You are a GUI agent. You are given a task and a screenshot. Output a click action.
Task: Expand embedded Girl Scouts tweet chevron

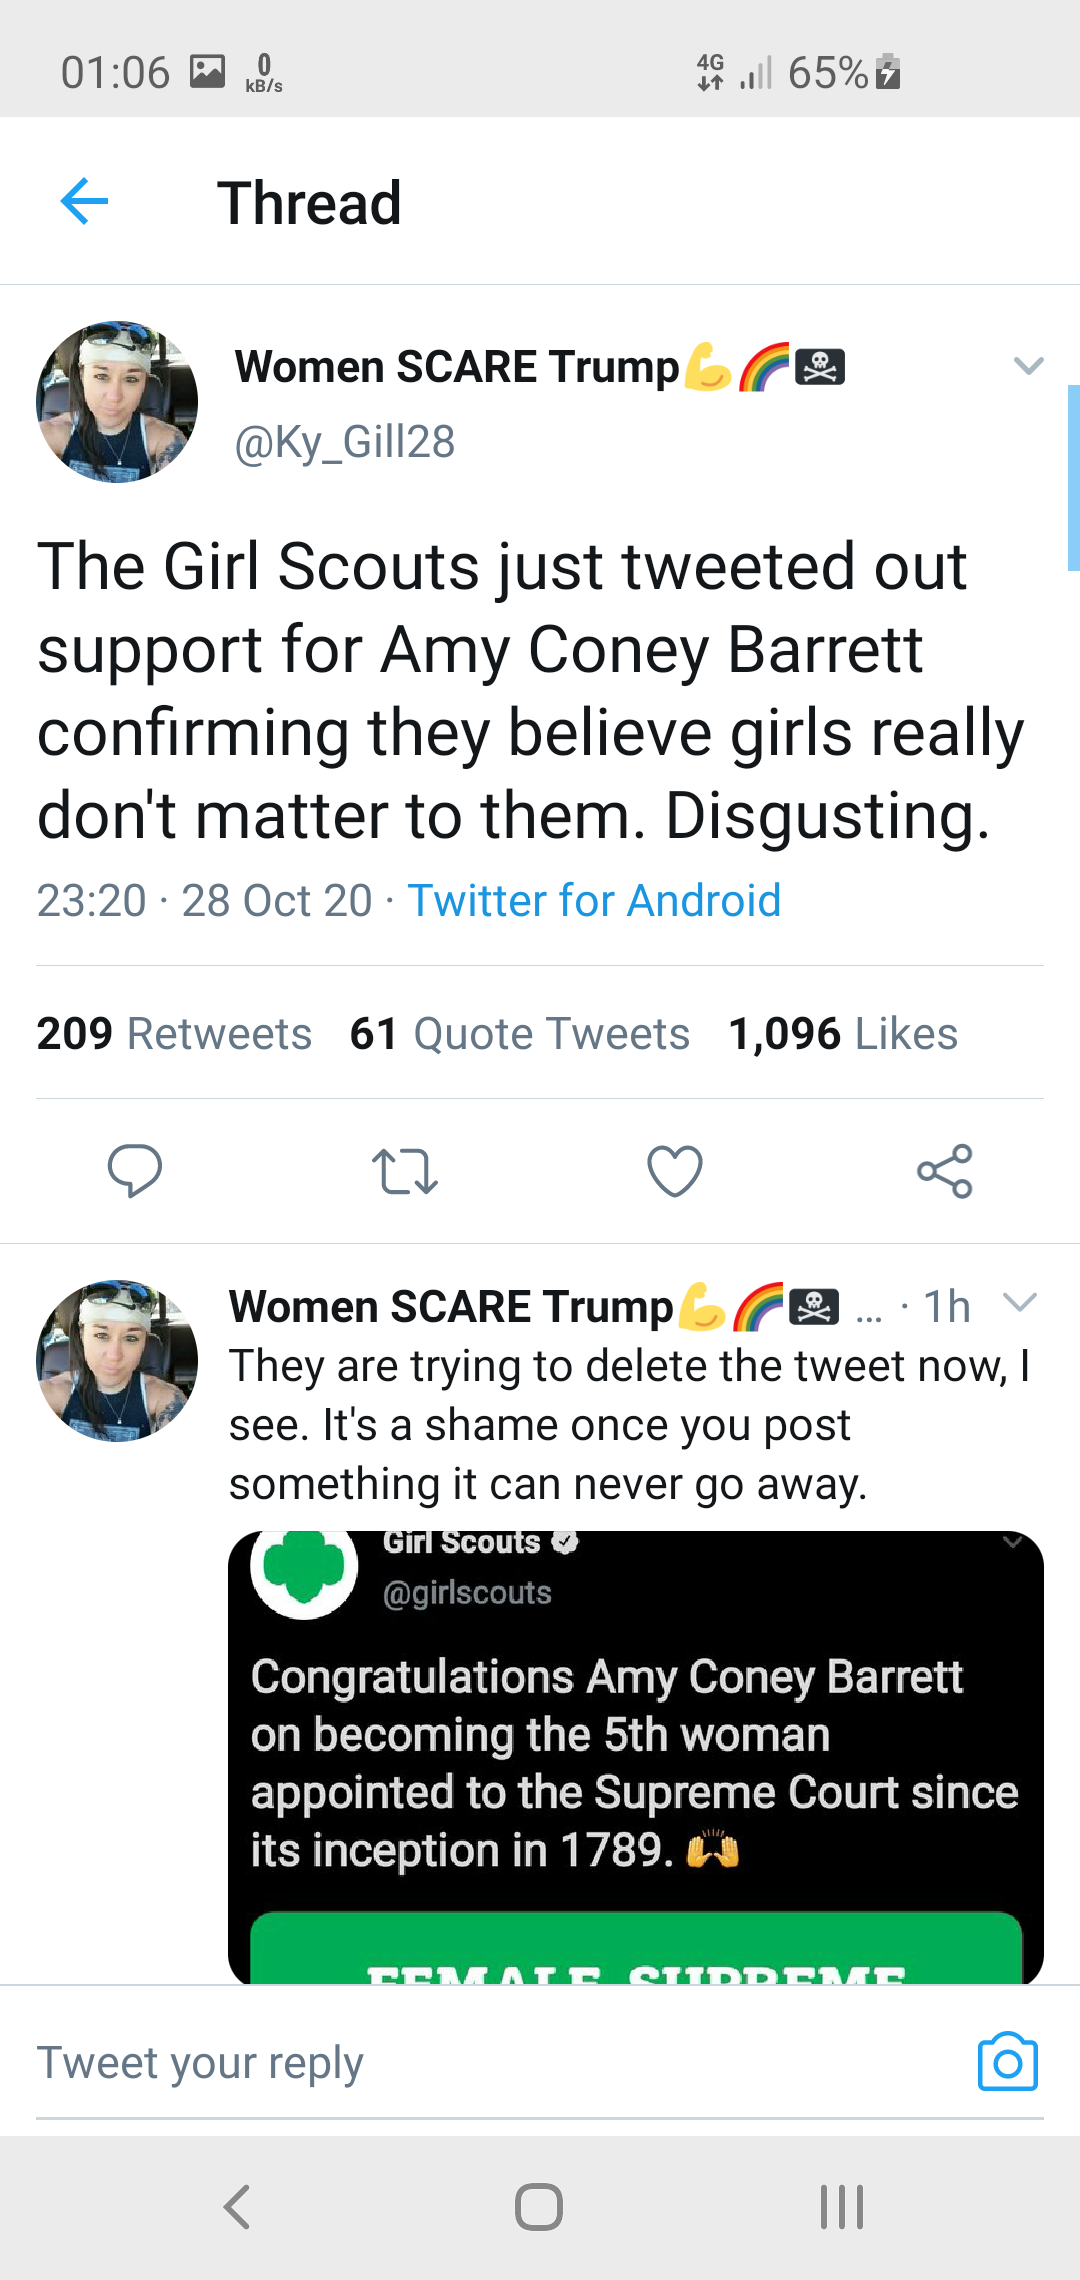pyautogui.click(x=1013, y=1542)
